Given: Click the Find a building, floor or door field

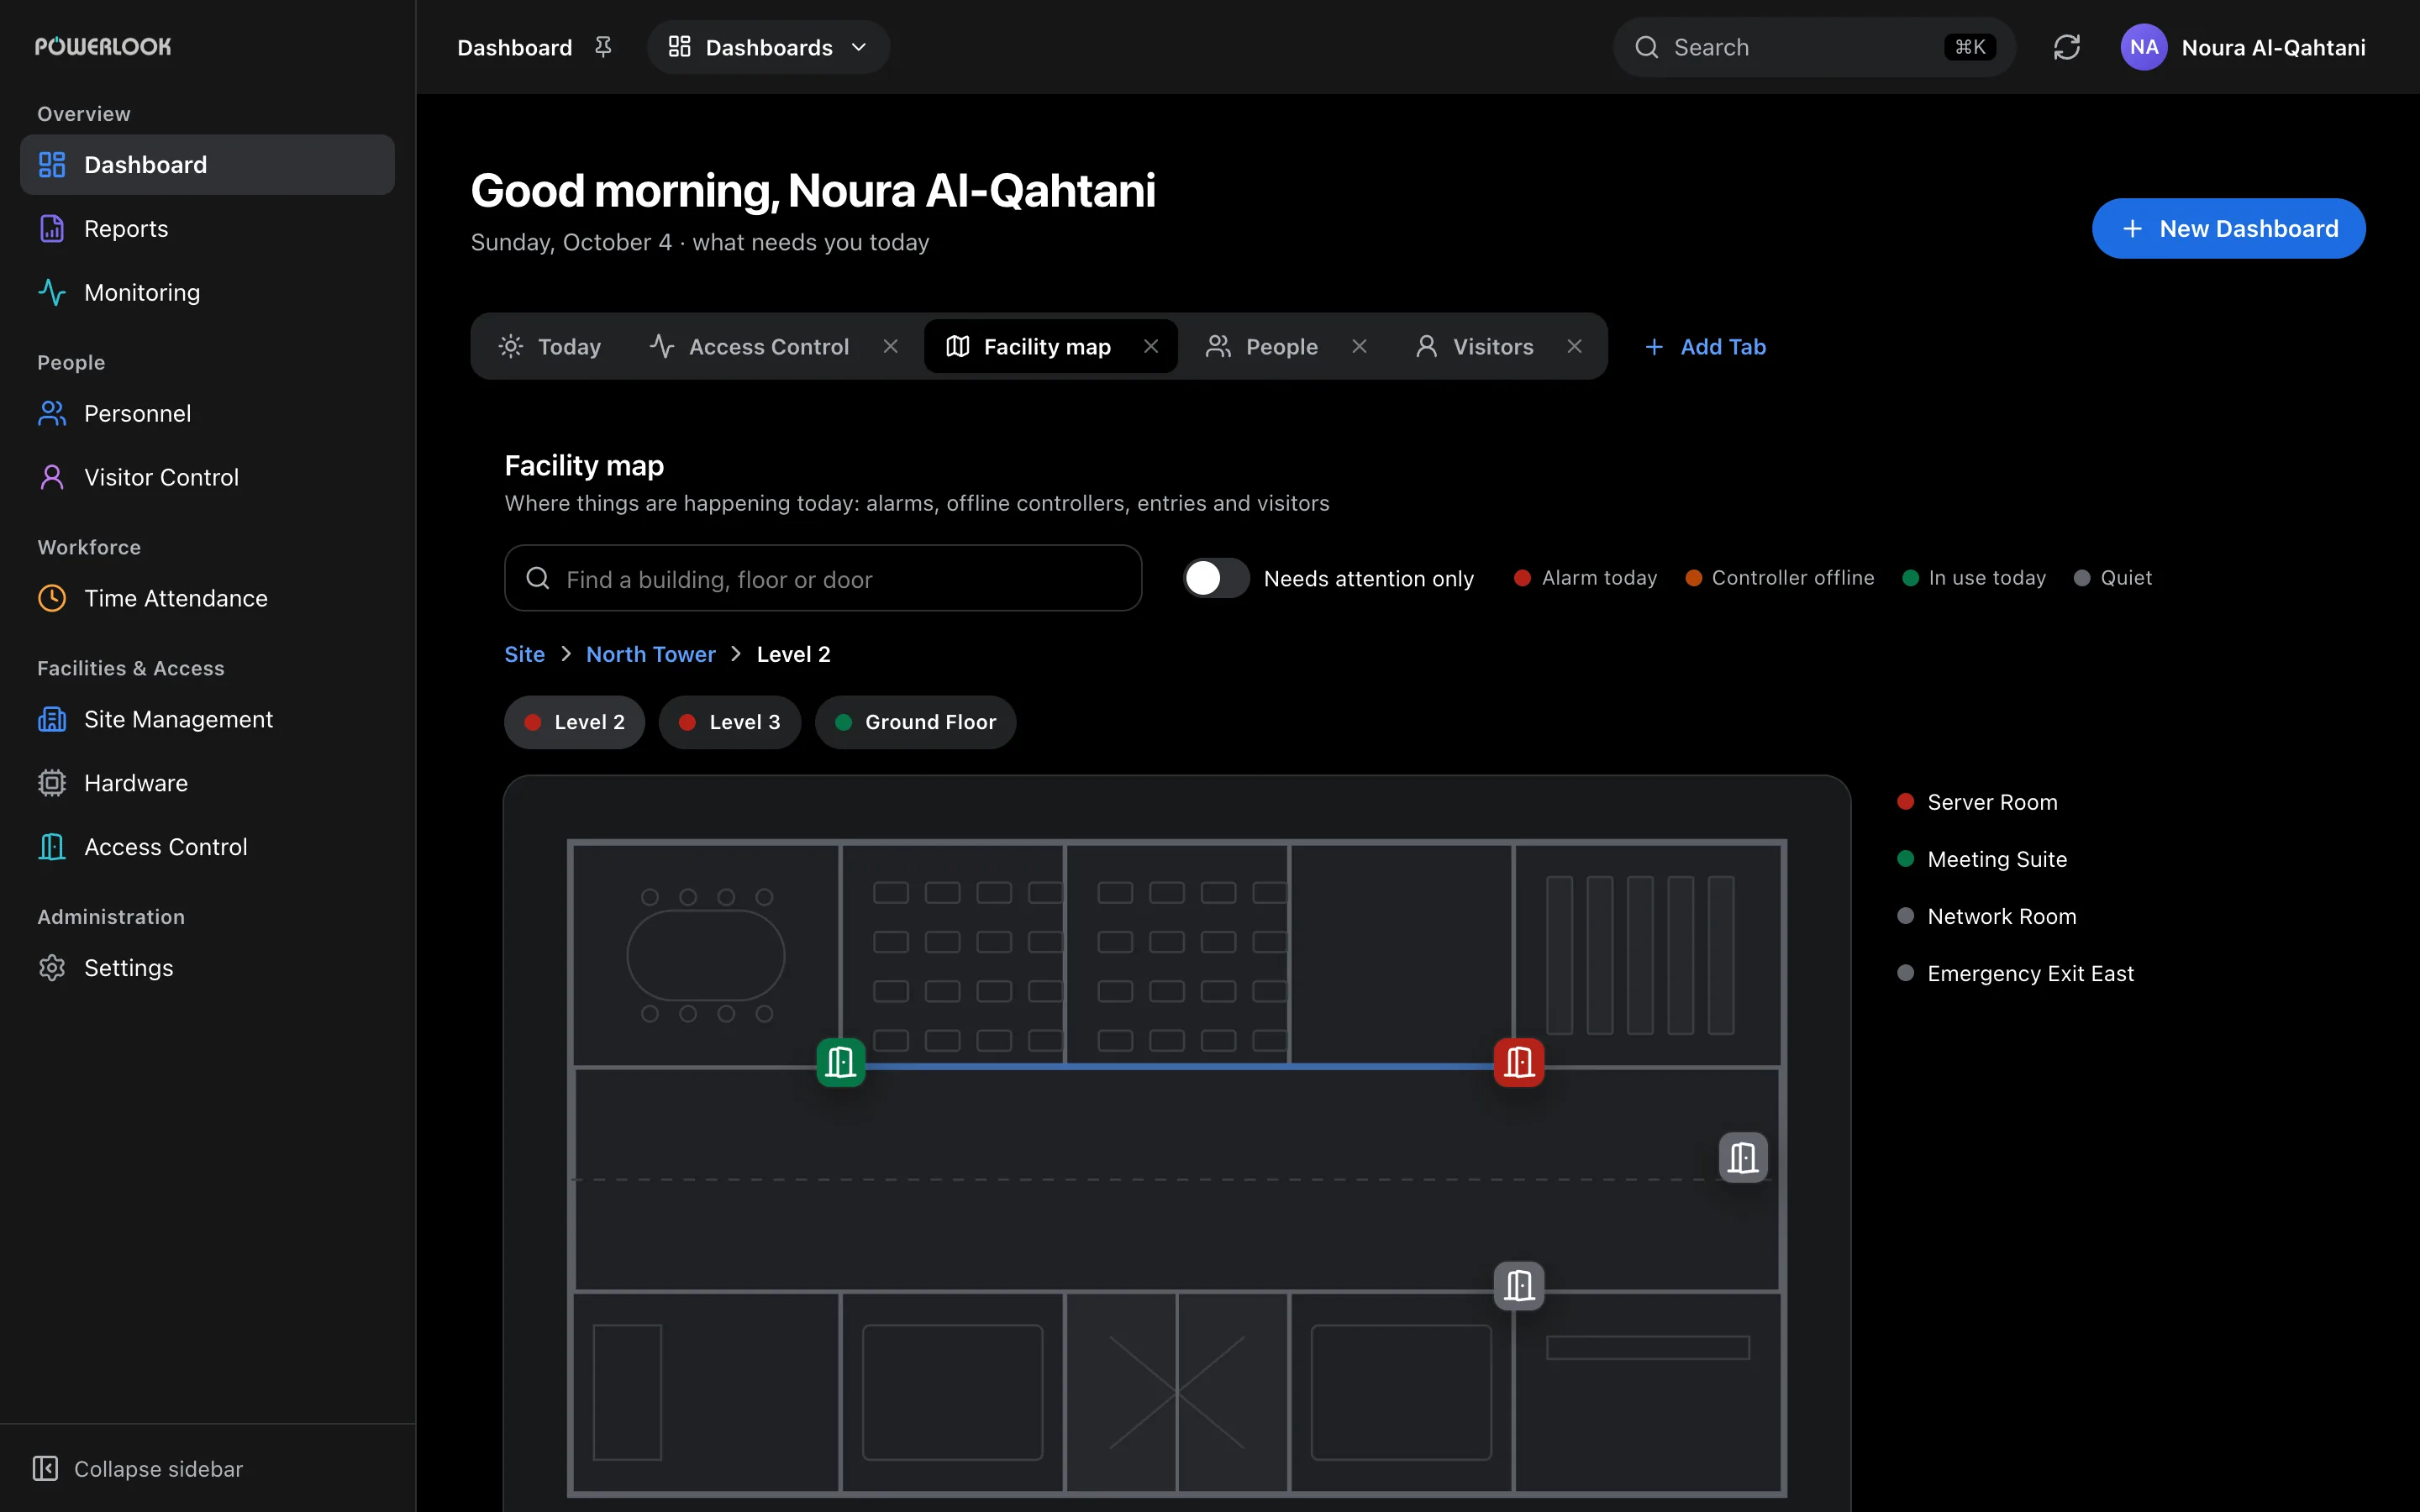Looking at the screenshot, I should click(823, 578).
